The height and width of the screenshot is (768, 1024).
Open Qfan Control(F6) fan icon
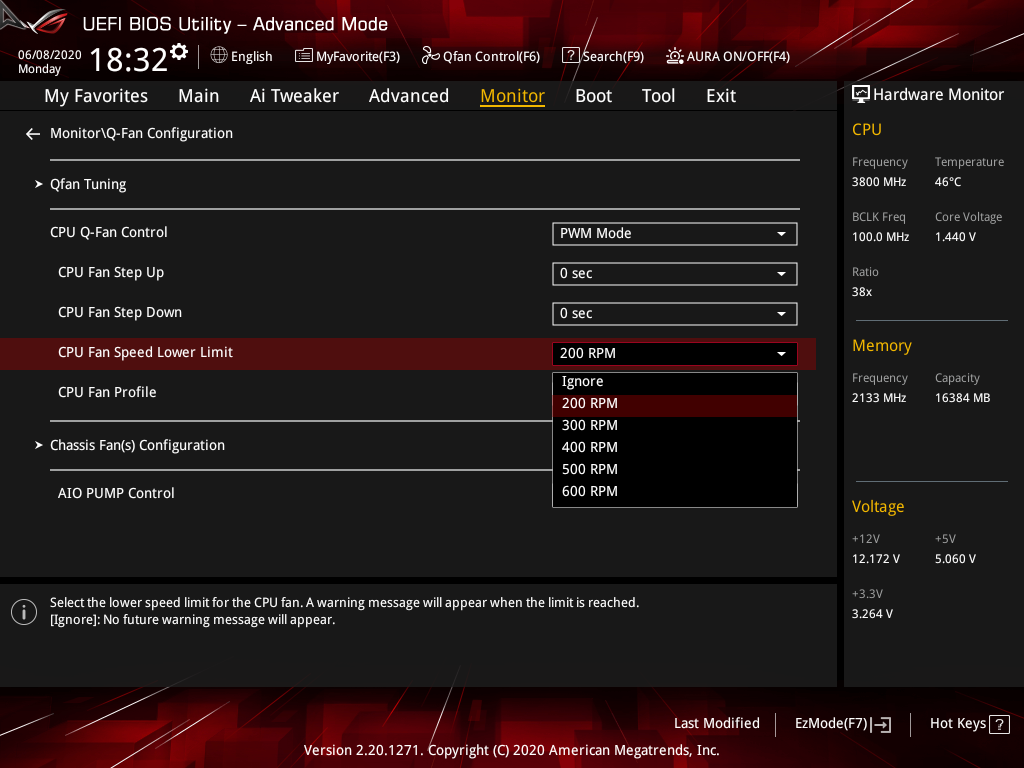pos(430,56)
